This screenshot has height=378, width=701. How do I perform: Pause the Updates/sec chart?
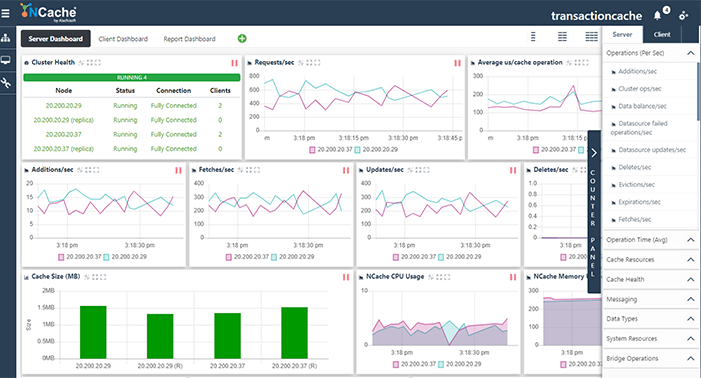point(513,170)
